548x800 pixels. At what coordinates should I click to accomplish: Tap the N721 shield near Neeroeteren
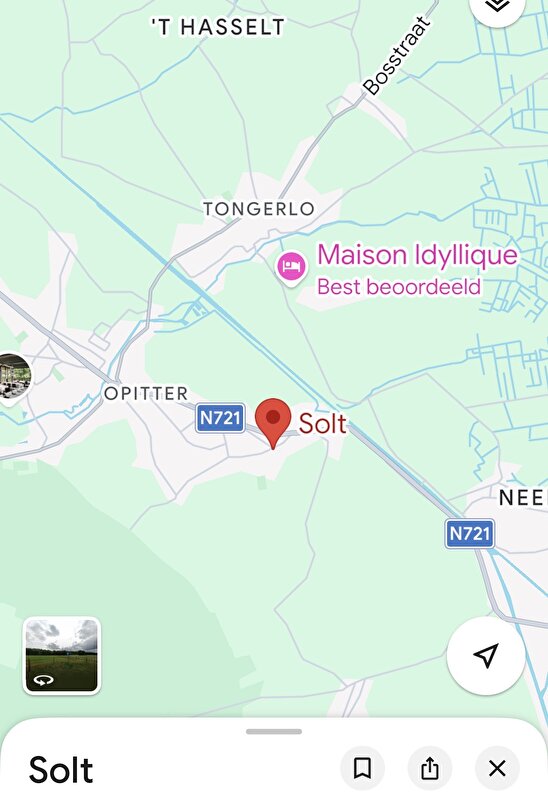[x=469, y=534]
